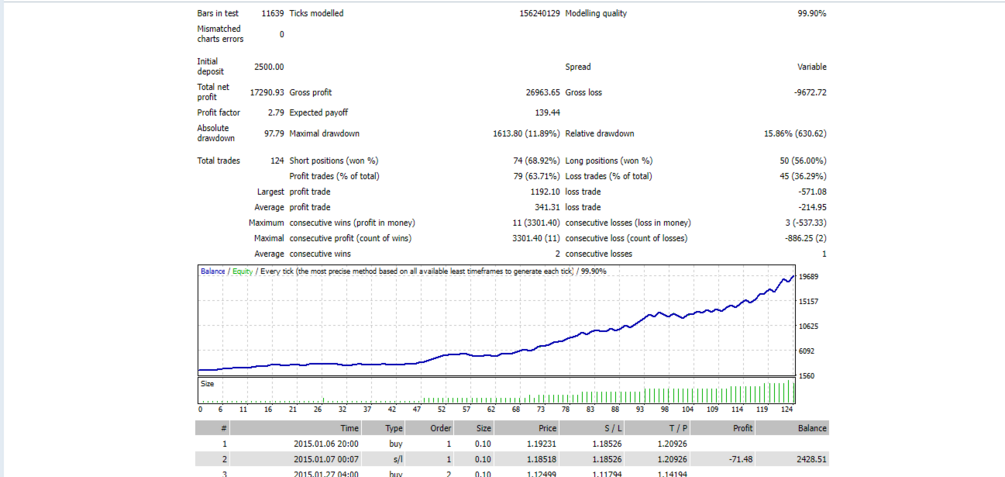The width and height of the screenshot is (1005, 477).
Task: Click Long positions value 50 (56.00%)
Action: tap(804, 161)
